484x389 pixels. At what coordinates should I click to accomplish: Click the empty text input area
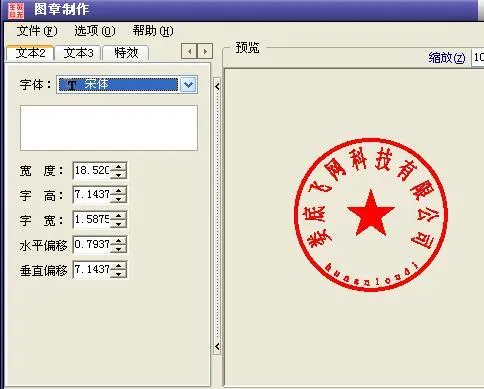click(x=109, y=128)
